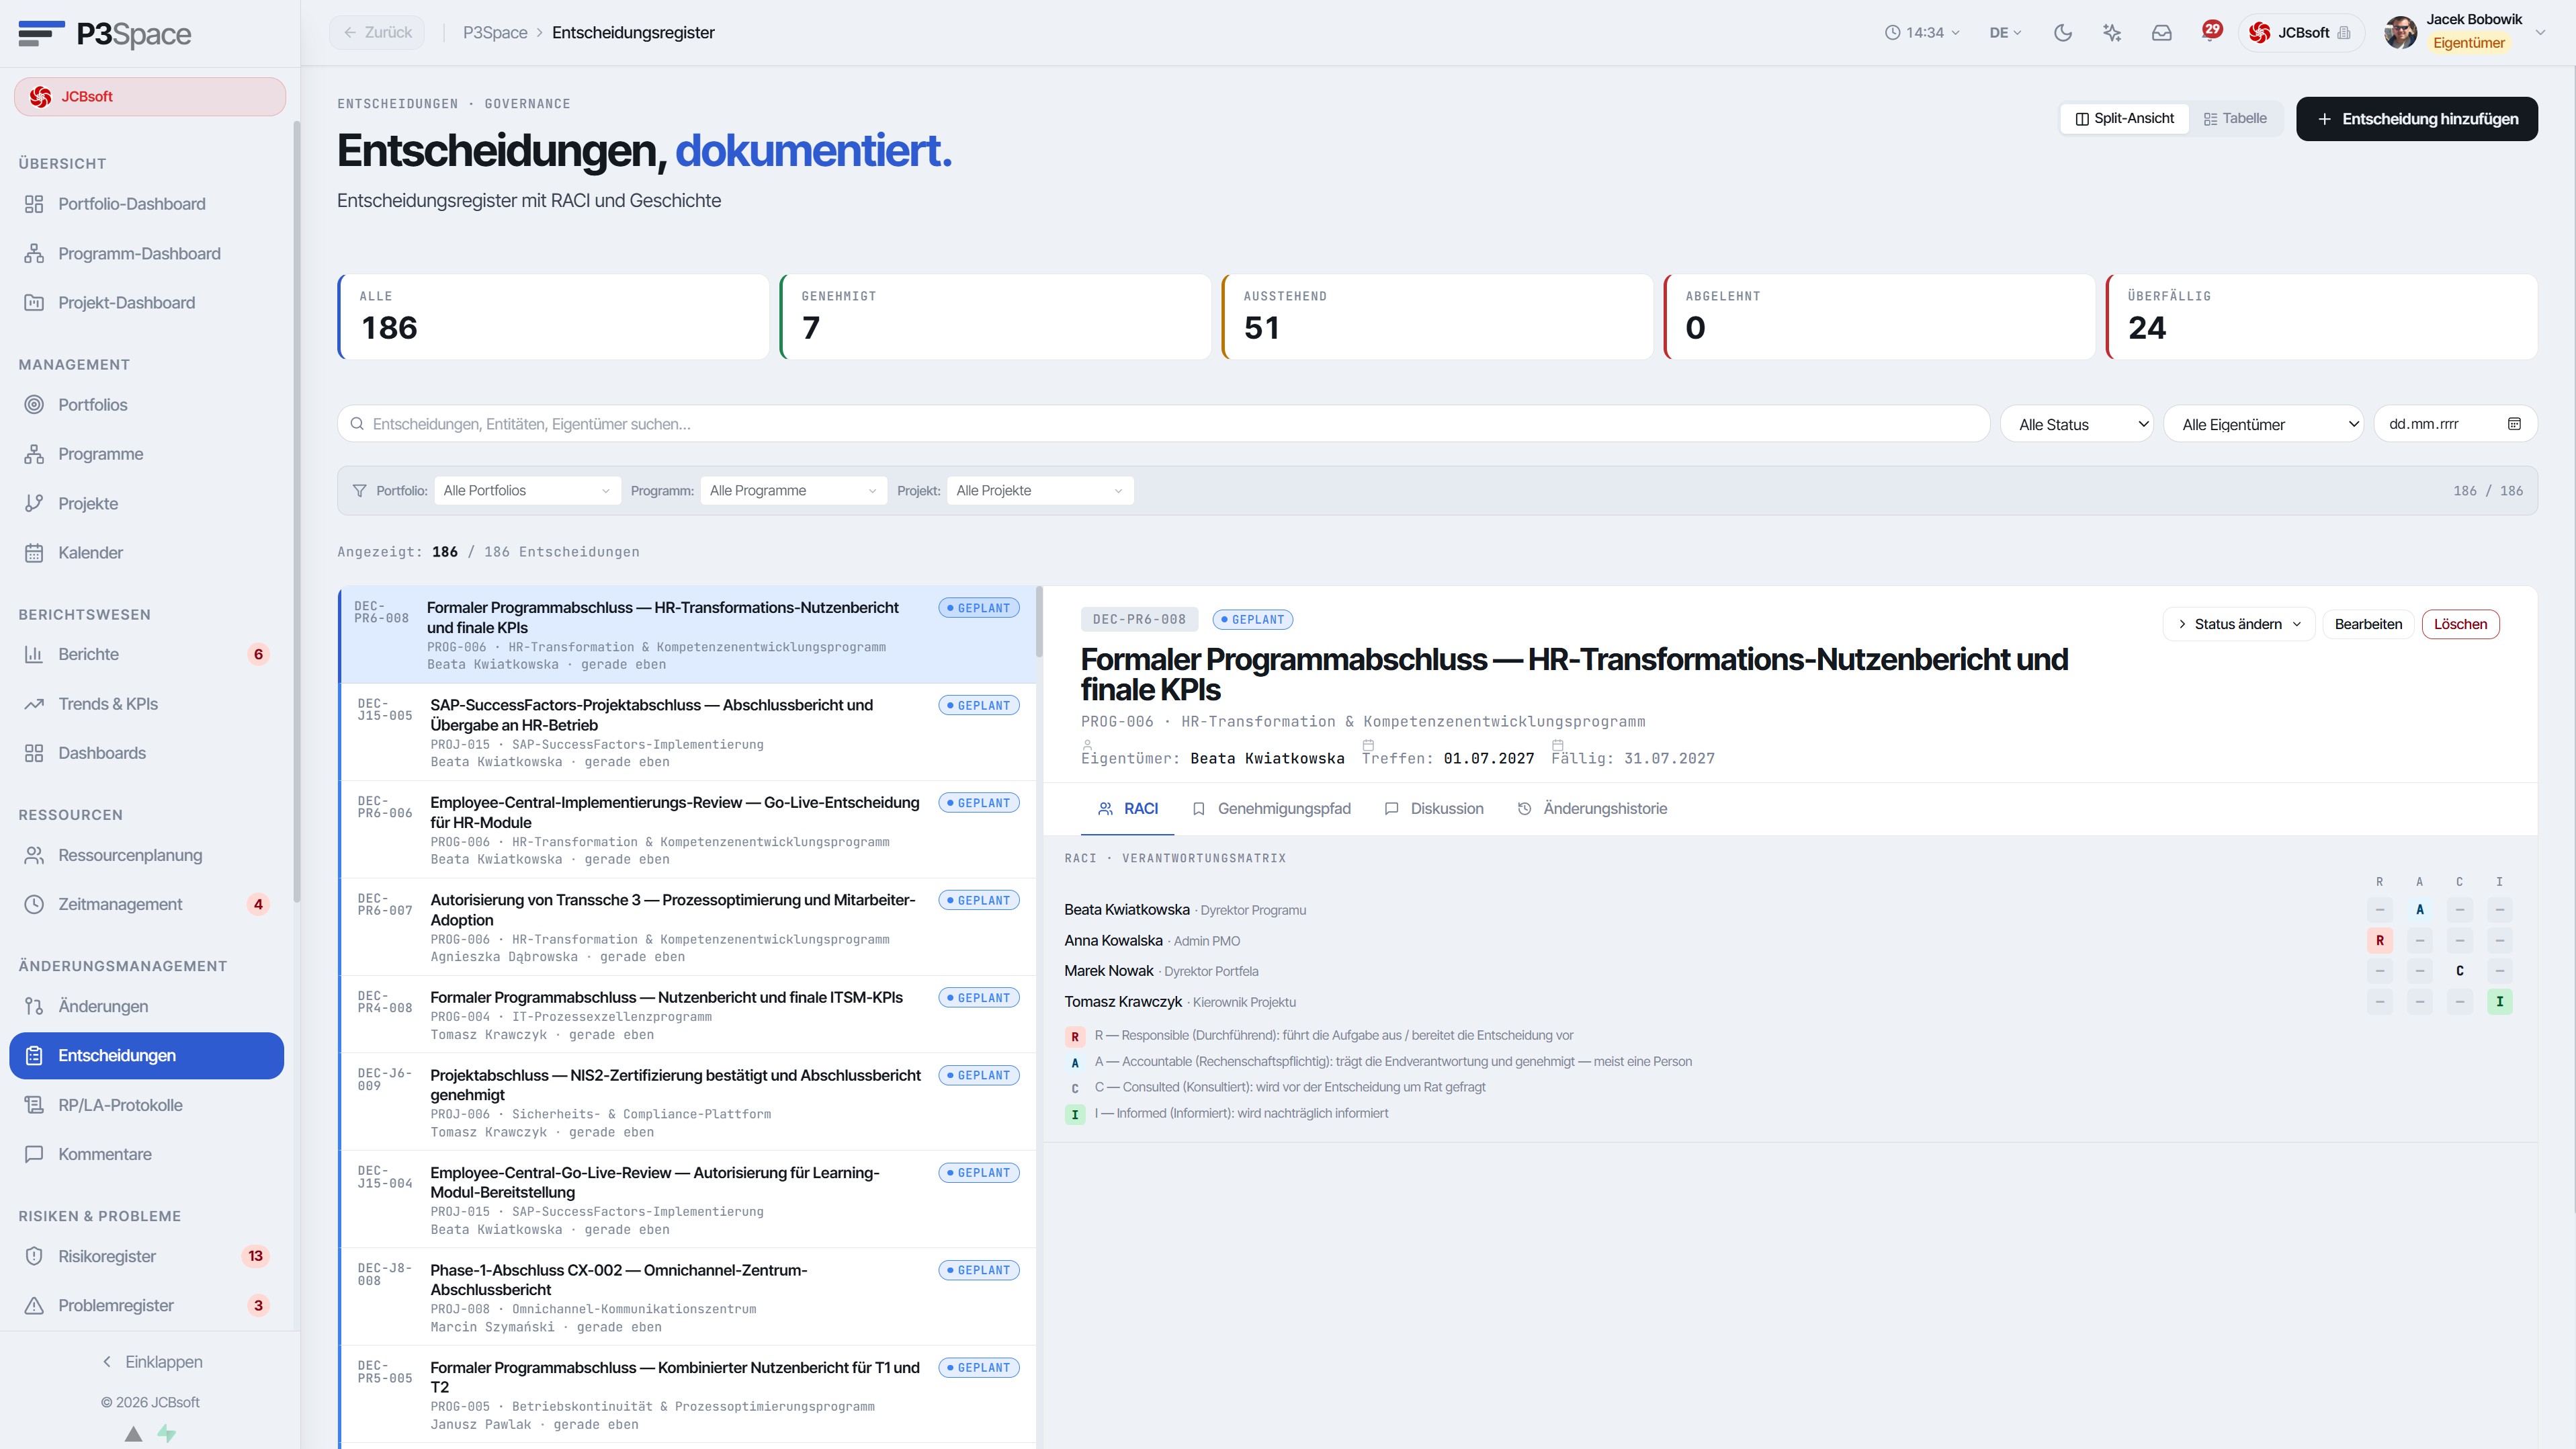Switch to Split-Ansicht view
The image size is (2576, 1449).
(x=2125, y=119)
